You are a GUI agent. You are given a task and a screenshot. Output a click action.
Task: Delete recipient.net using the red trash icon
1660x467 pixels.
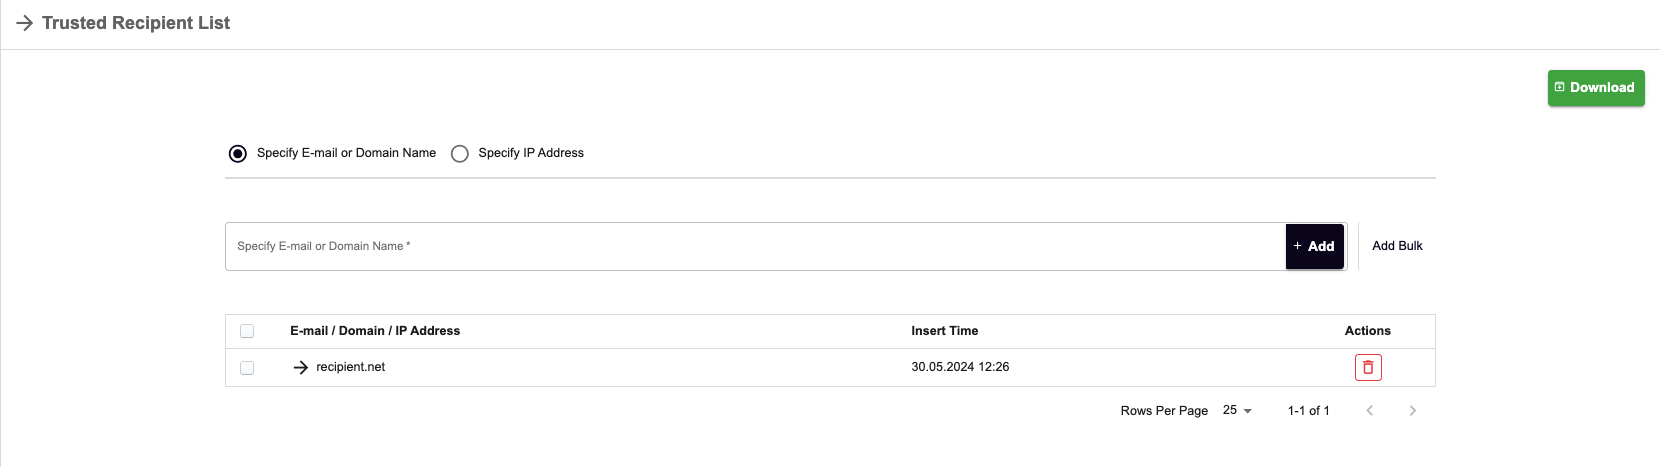point(1368,368)
